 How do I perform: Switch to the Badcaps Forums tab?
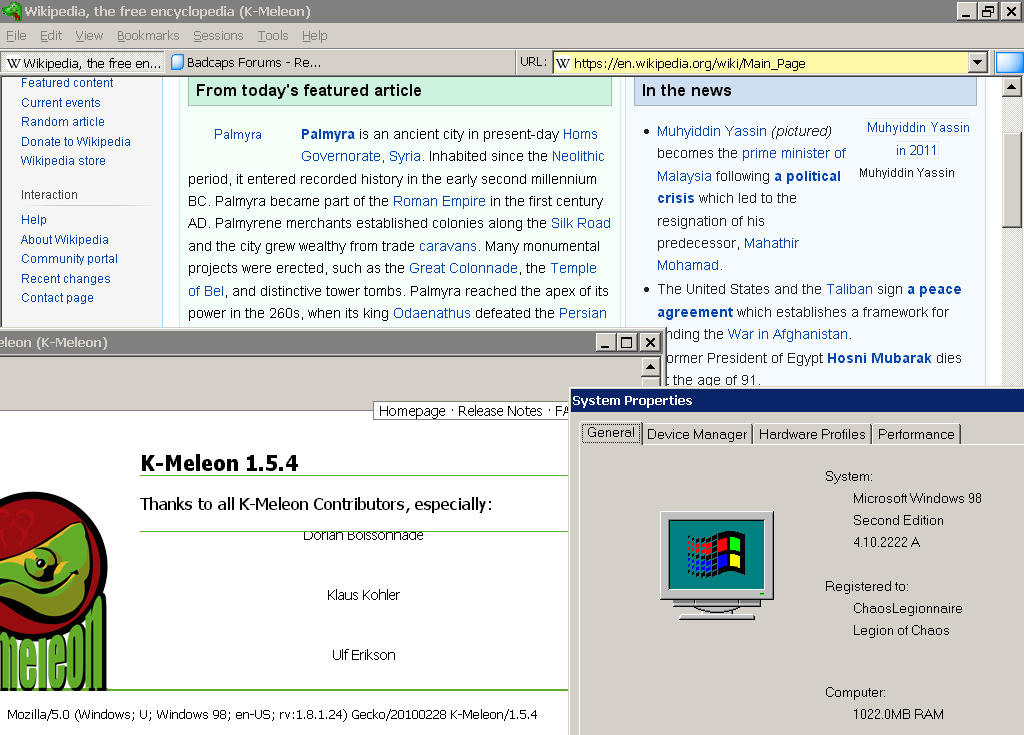pyautogui.click(x=246, y=63)
